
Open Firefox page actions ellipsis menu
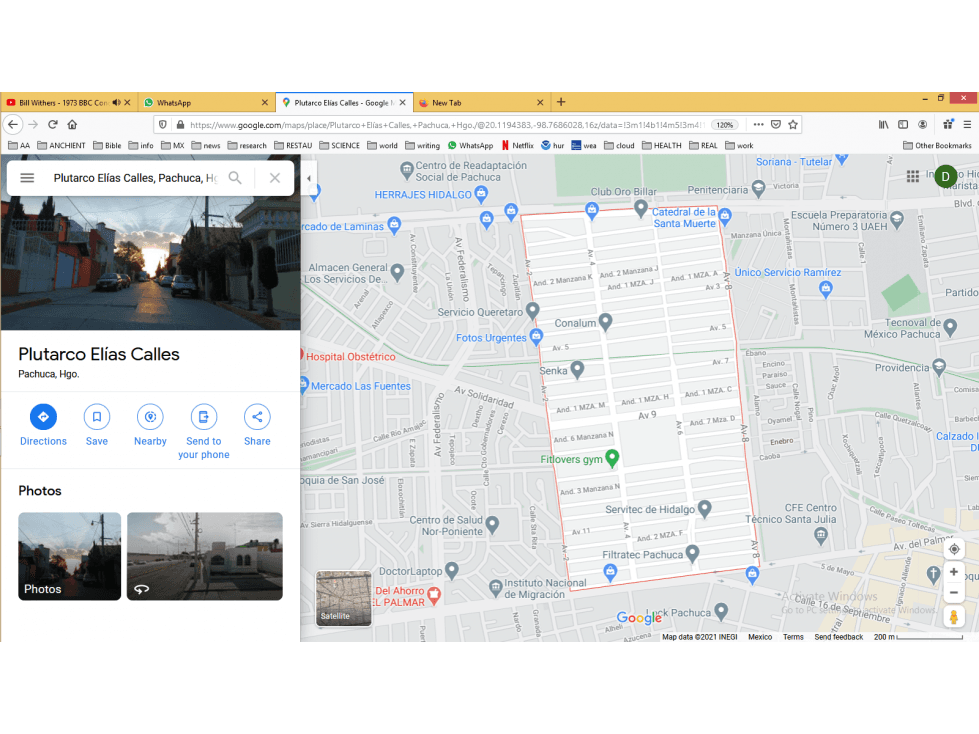(758, 125)
